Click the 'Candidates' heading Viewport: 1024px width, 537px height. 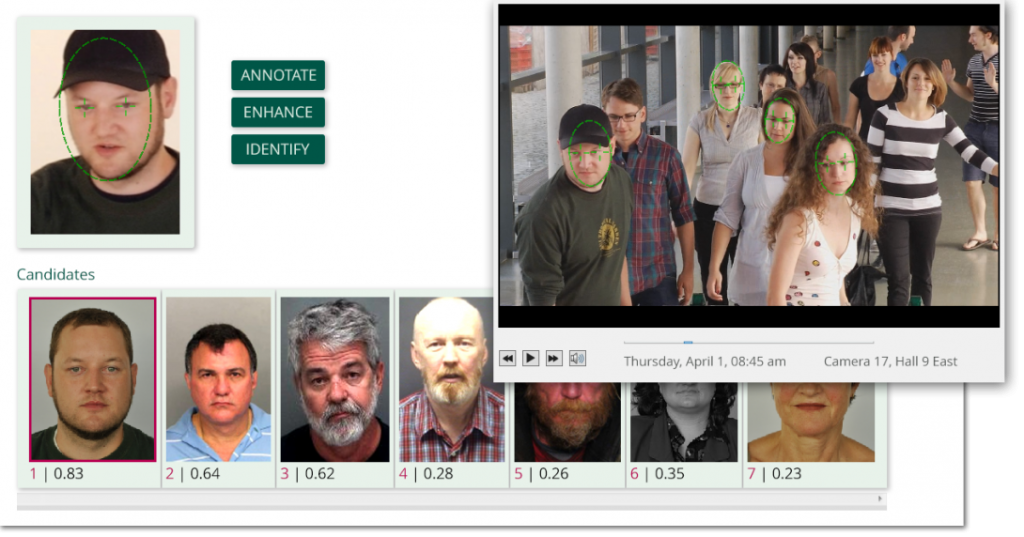point(56,274)
